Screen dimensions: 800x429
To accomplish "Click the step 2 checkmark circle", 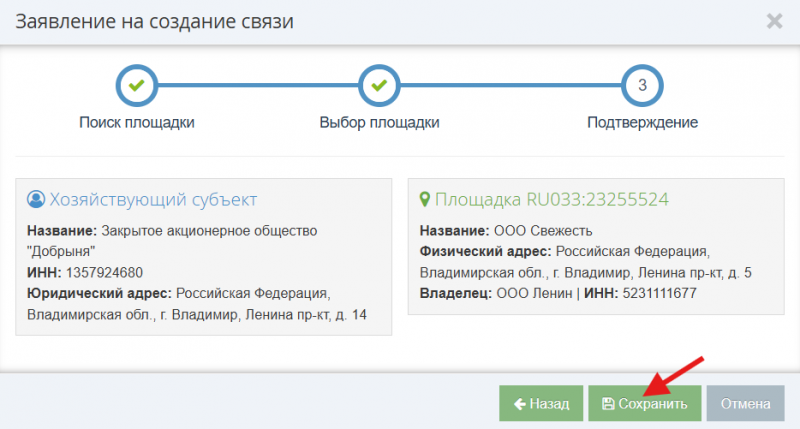I will pyautogui.click(x=379, y=86).
